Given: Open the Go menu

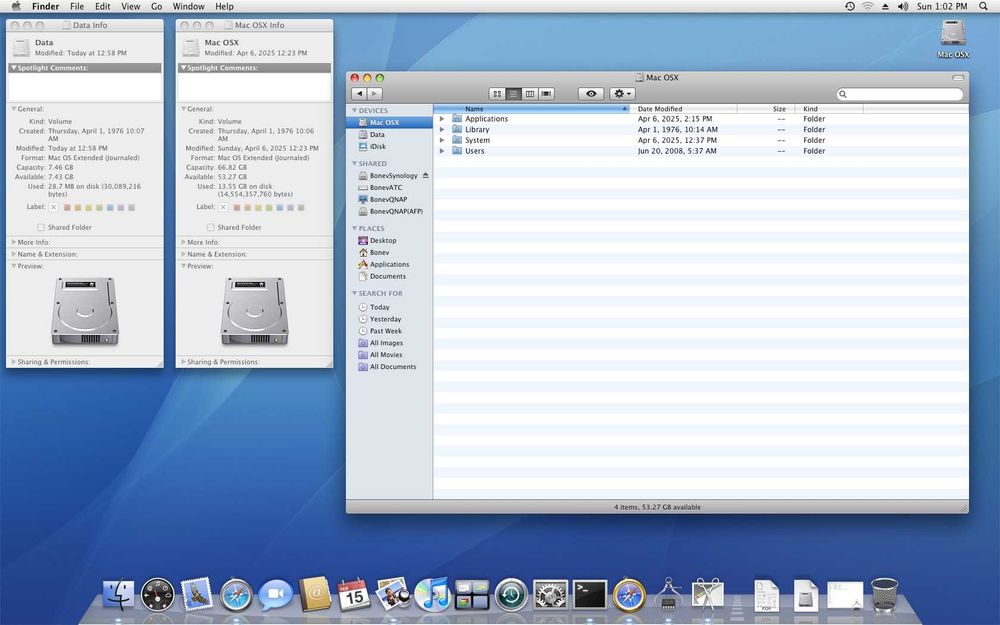Looking at the screenshot, I should point(156,6).
